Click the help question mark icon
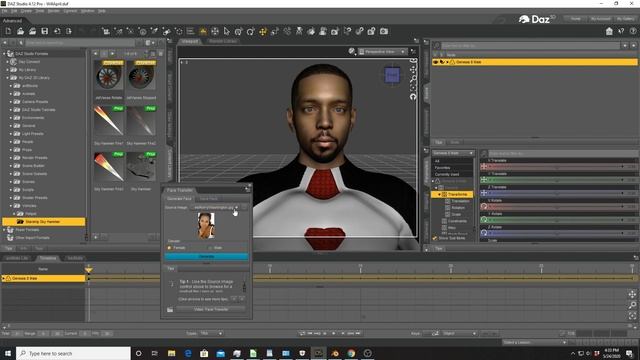This screenshot has width=640, height=360. coord(633,31)
